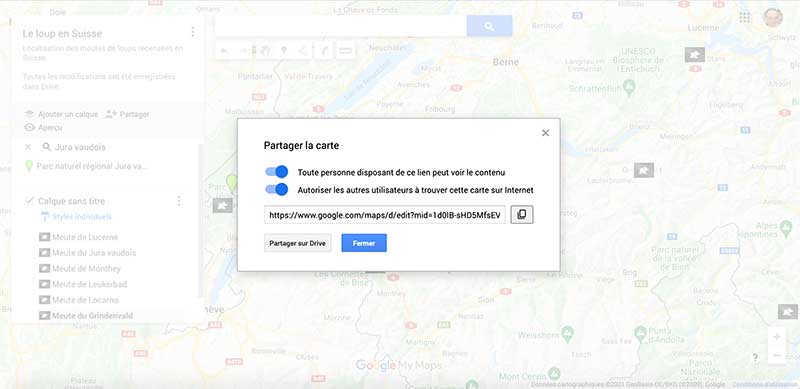Open the map title three-dot menu

coord(192,33)
